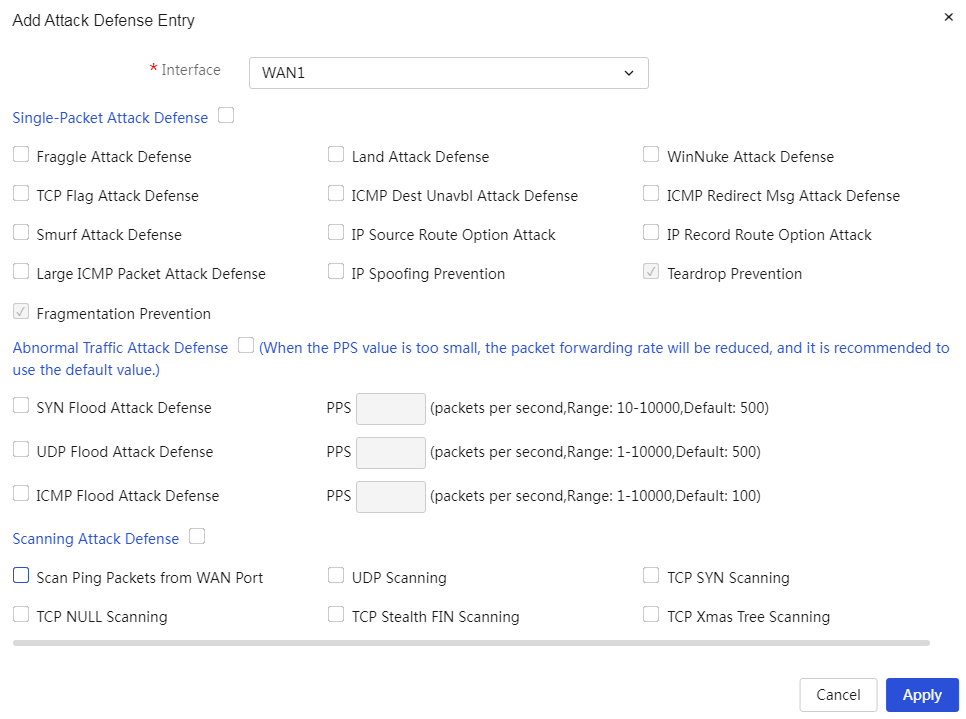
Task: Check Scan Ping Packets from WAN Port
Action: click(x=21, y=575)
